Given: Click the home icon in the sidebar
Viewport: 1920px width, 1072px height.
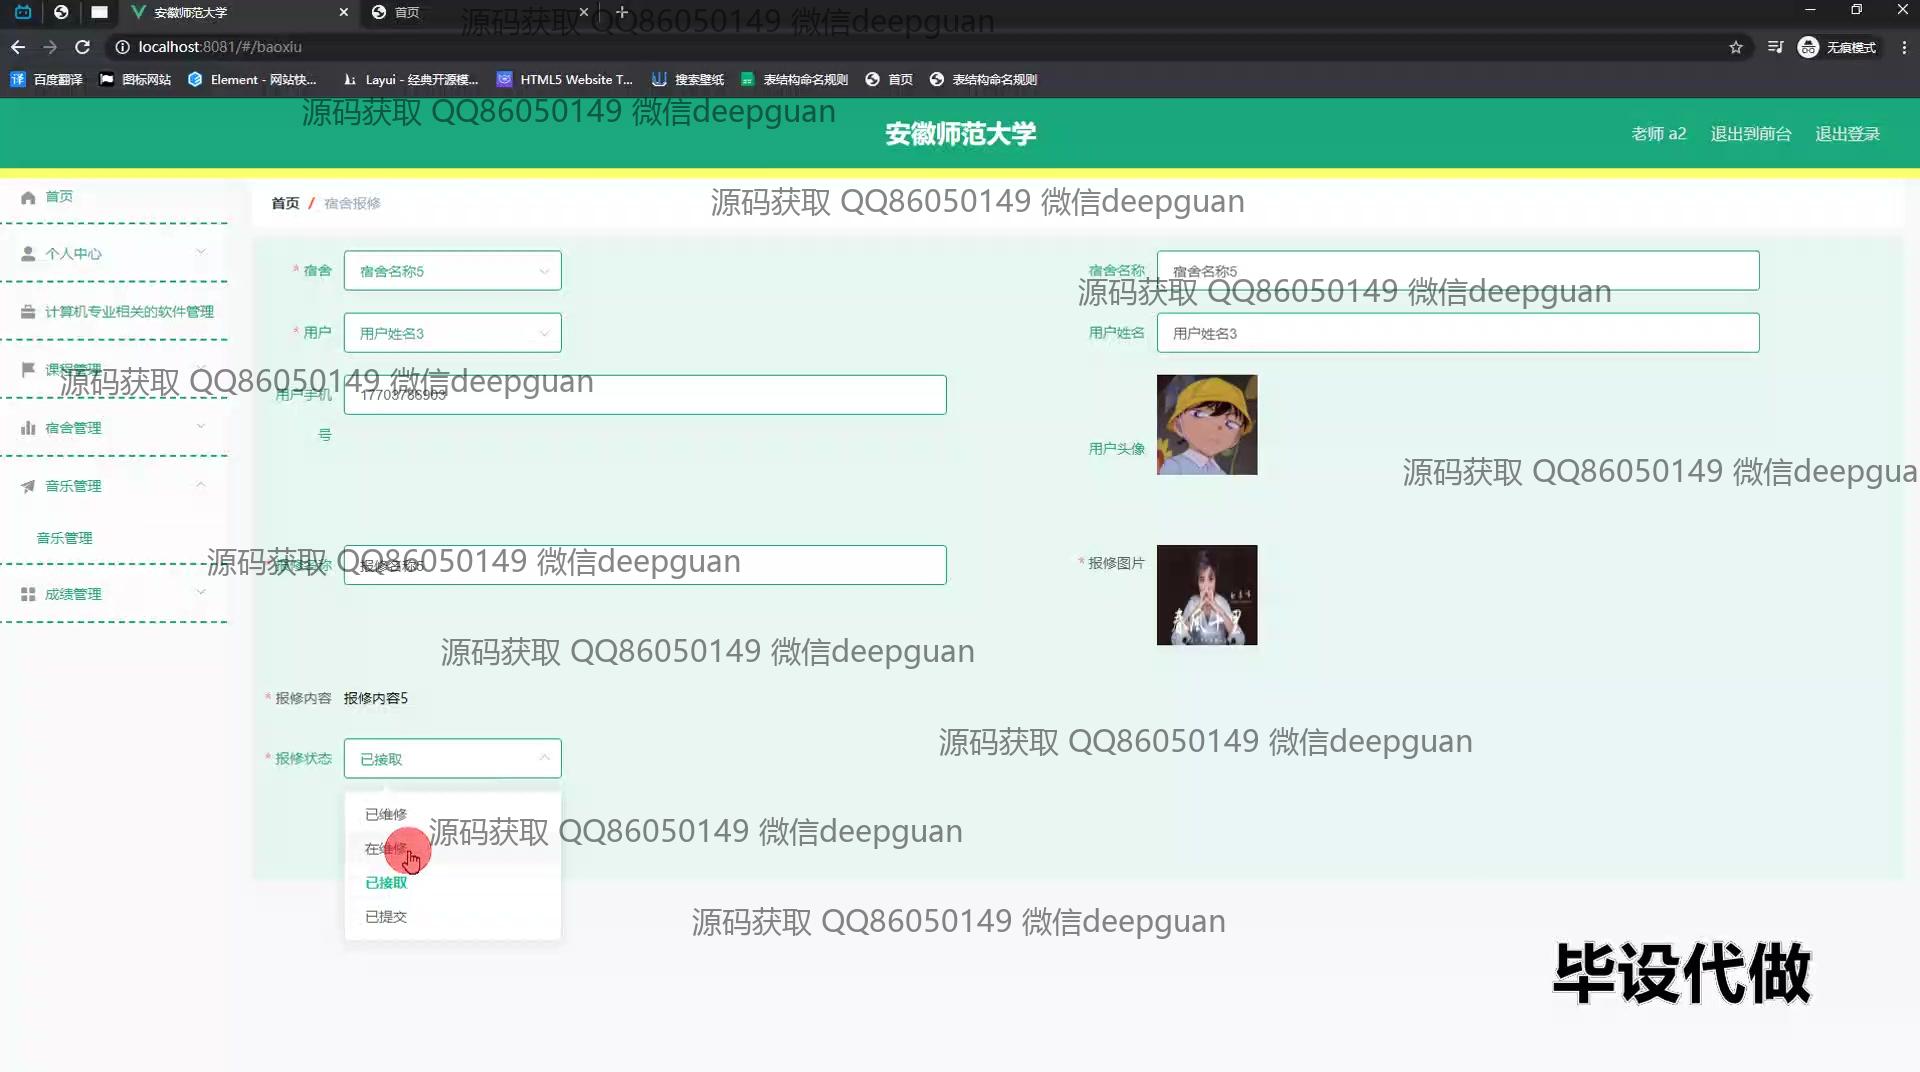Looking at the screenshot, I should [x=28, y=197].
